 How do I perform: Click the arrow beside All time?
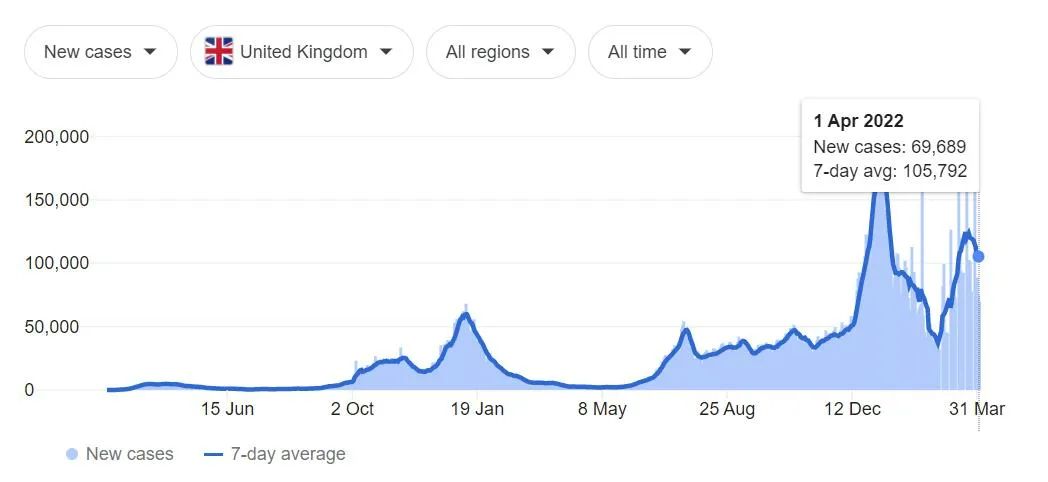(x=684, y=52)
